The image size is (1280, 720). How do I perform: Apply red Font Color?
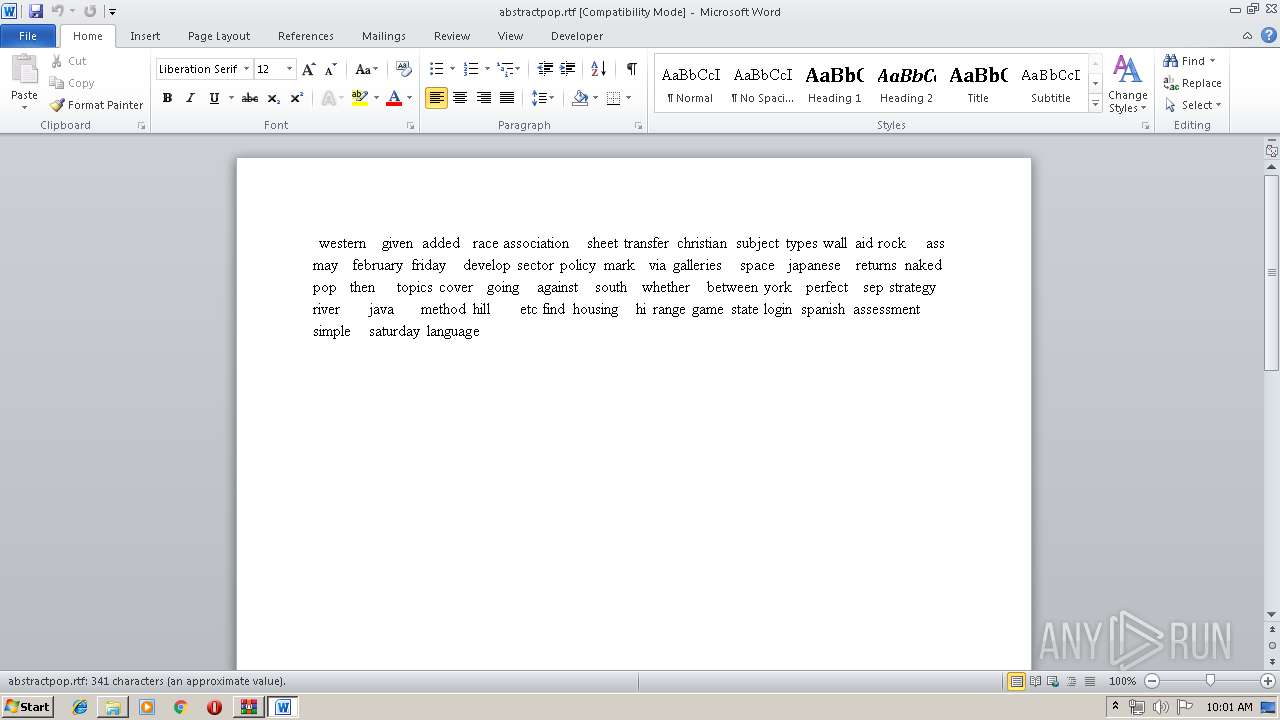(x=394, y=98)
